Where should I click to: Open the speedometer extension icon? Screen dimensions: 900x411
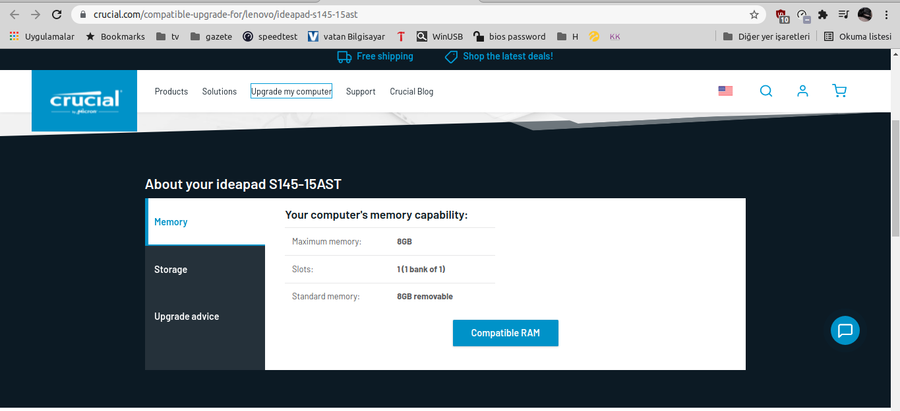pyautogui.click(x=803, y=15)
